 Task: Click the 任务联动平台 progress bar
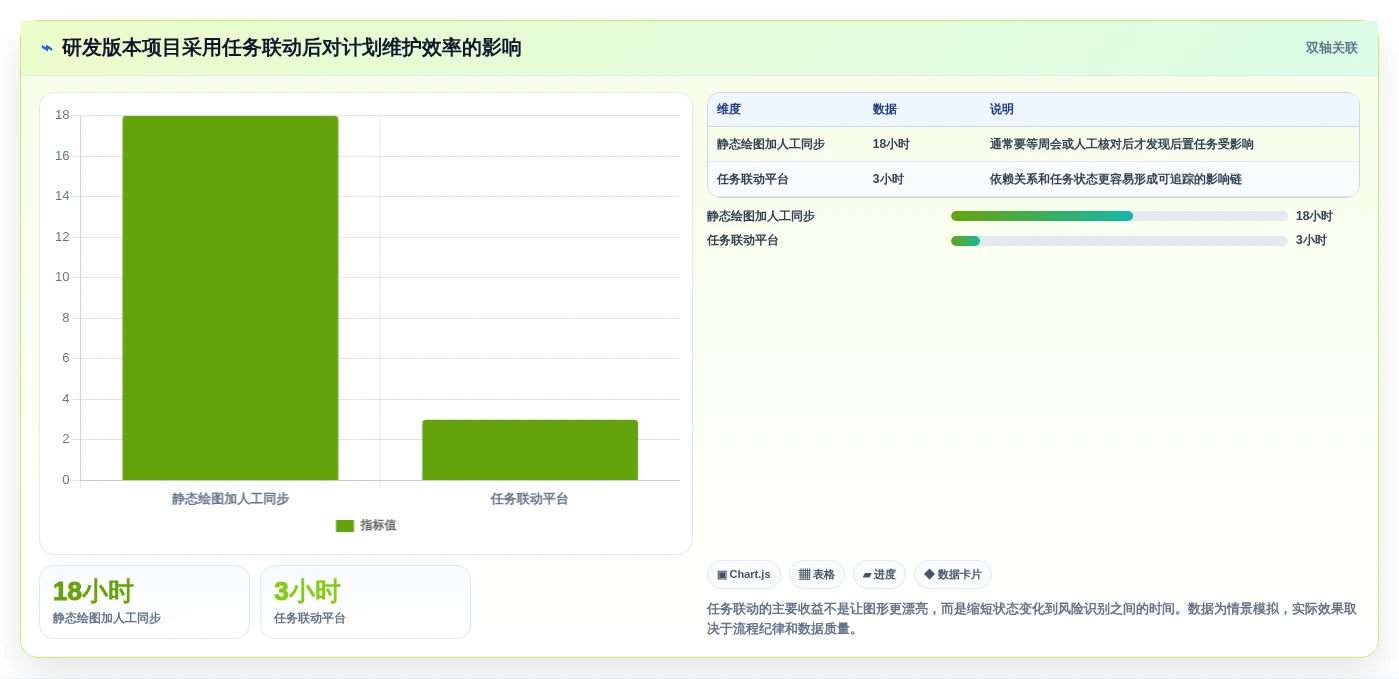coord(1119,241)
